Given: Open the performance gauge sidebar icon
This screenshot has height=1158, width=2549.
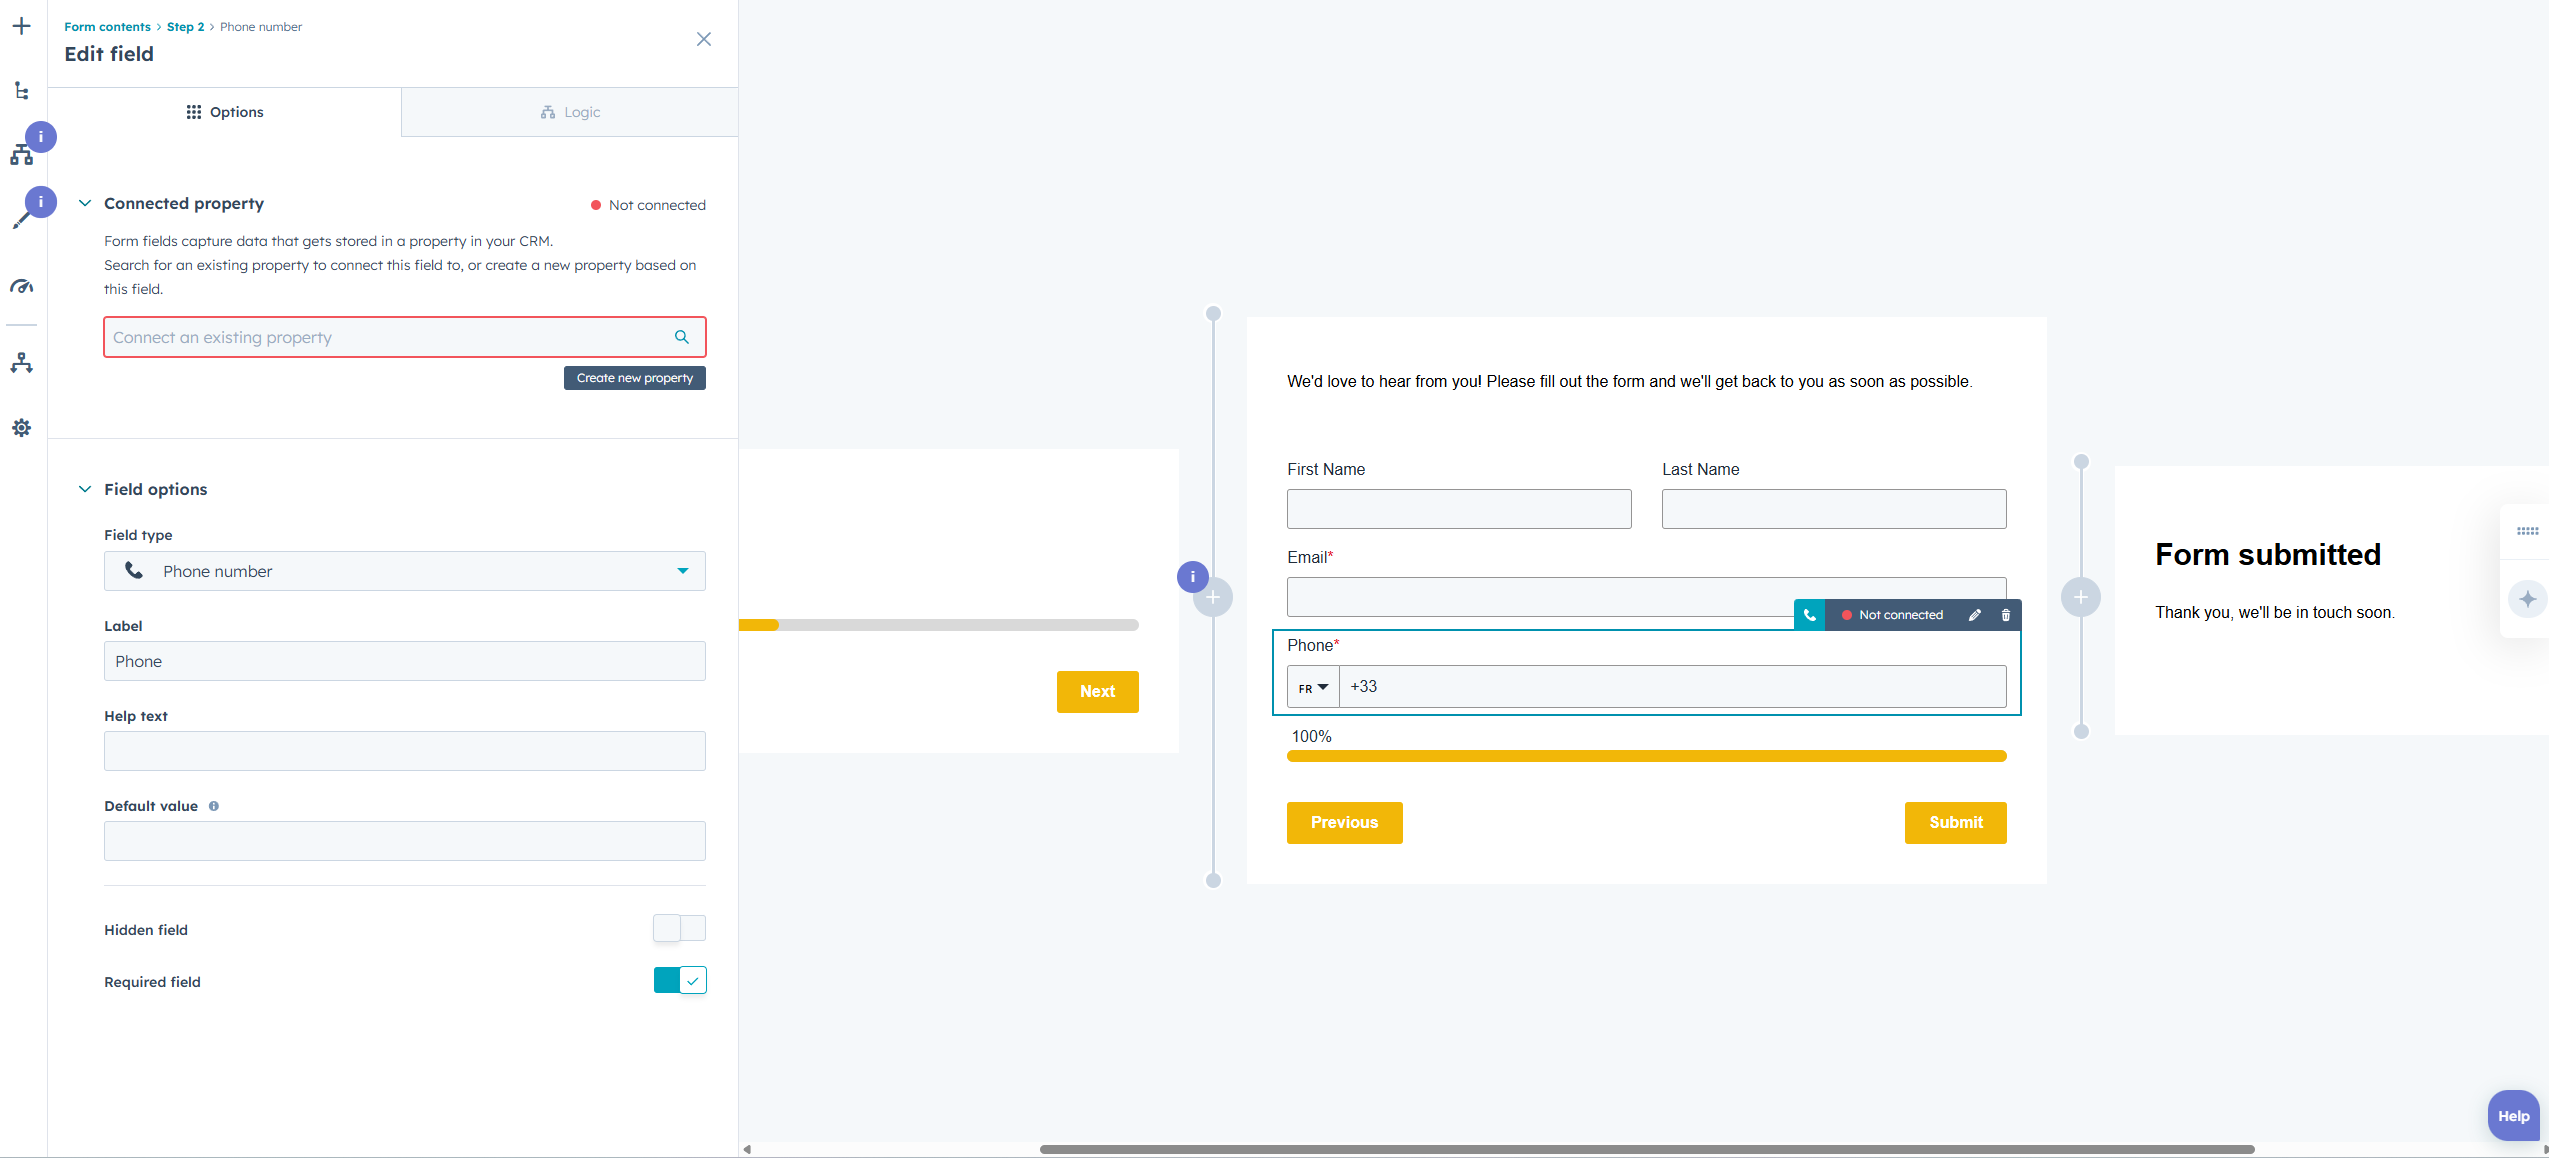Looking at the screenshot, I should click(x=21, y=287).
